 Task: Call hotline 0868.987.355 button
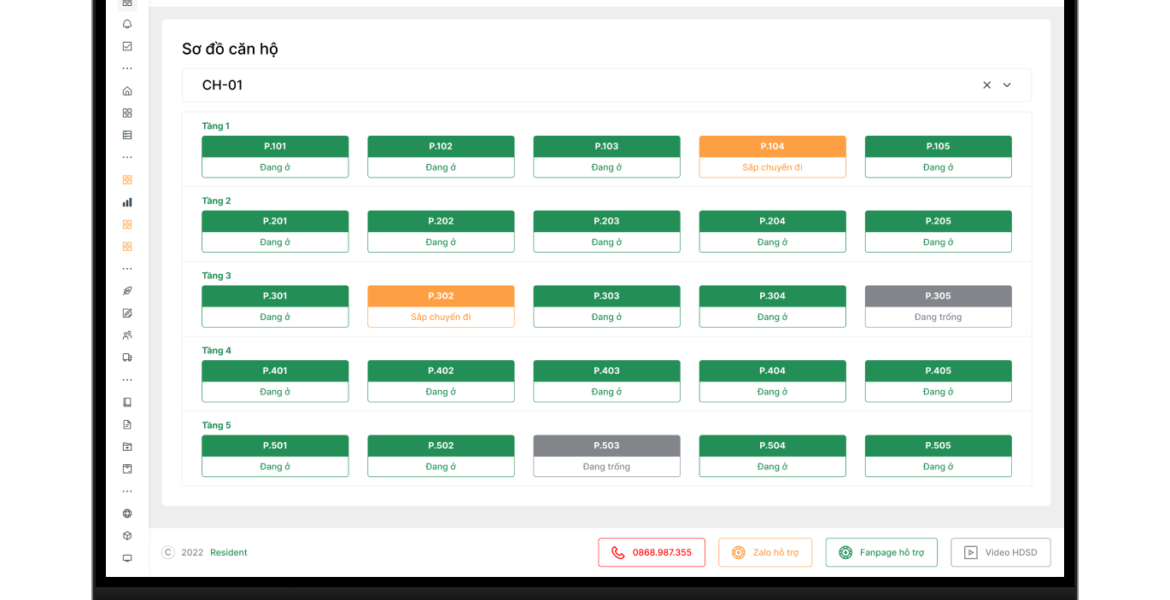[651, 552]
